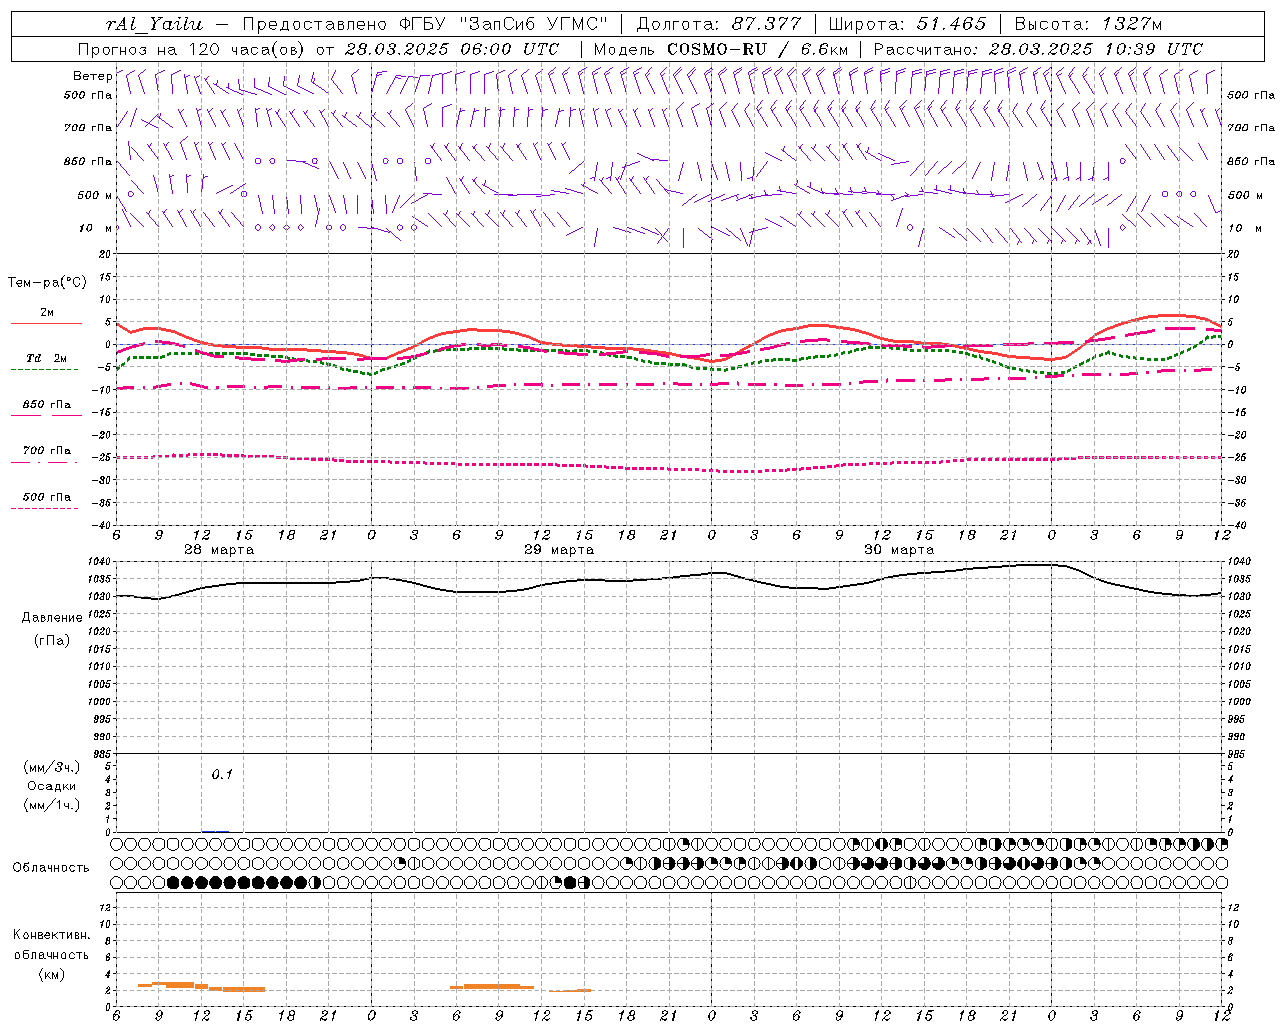Click the Тем-ра(°C) axis title

pos(47,283)
